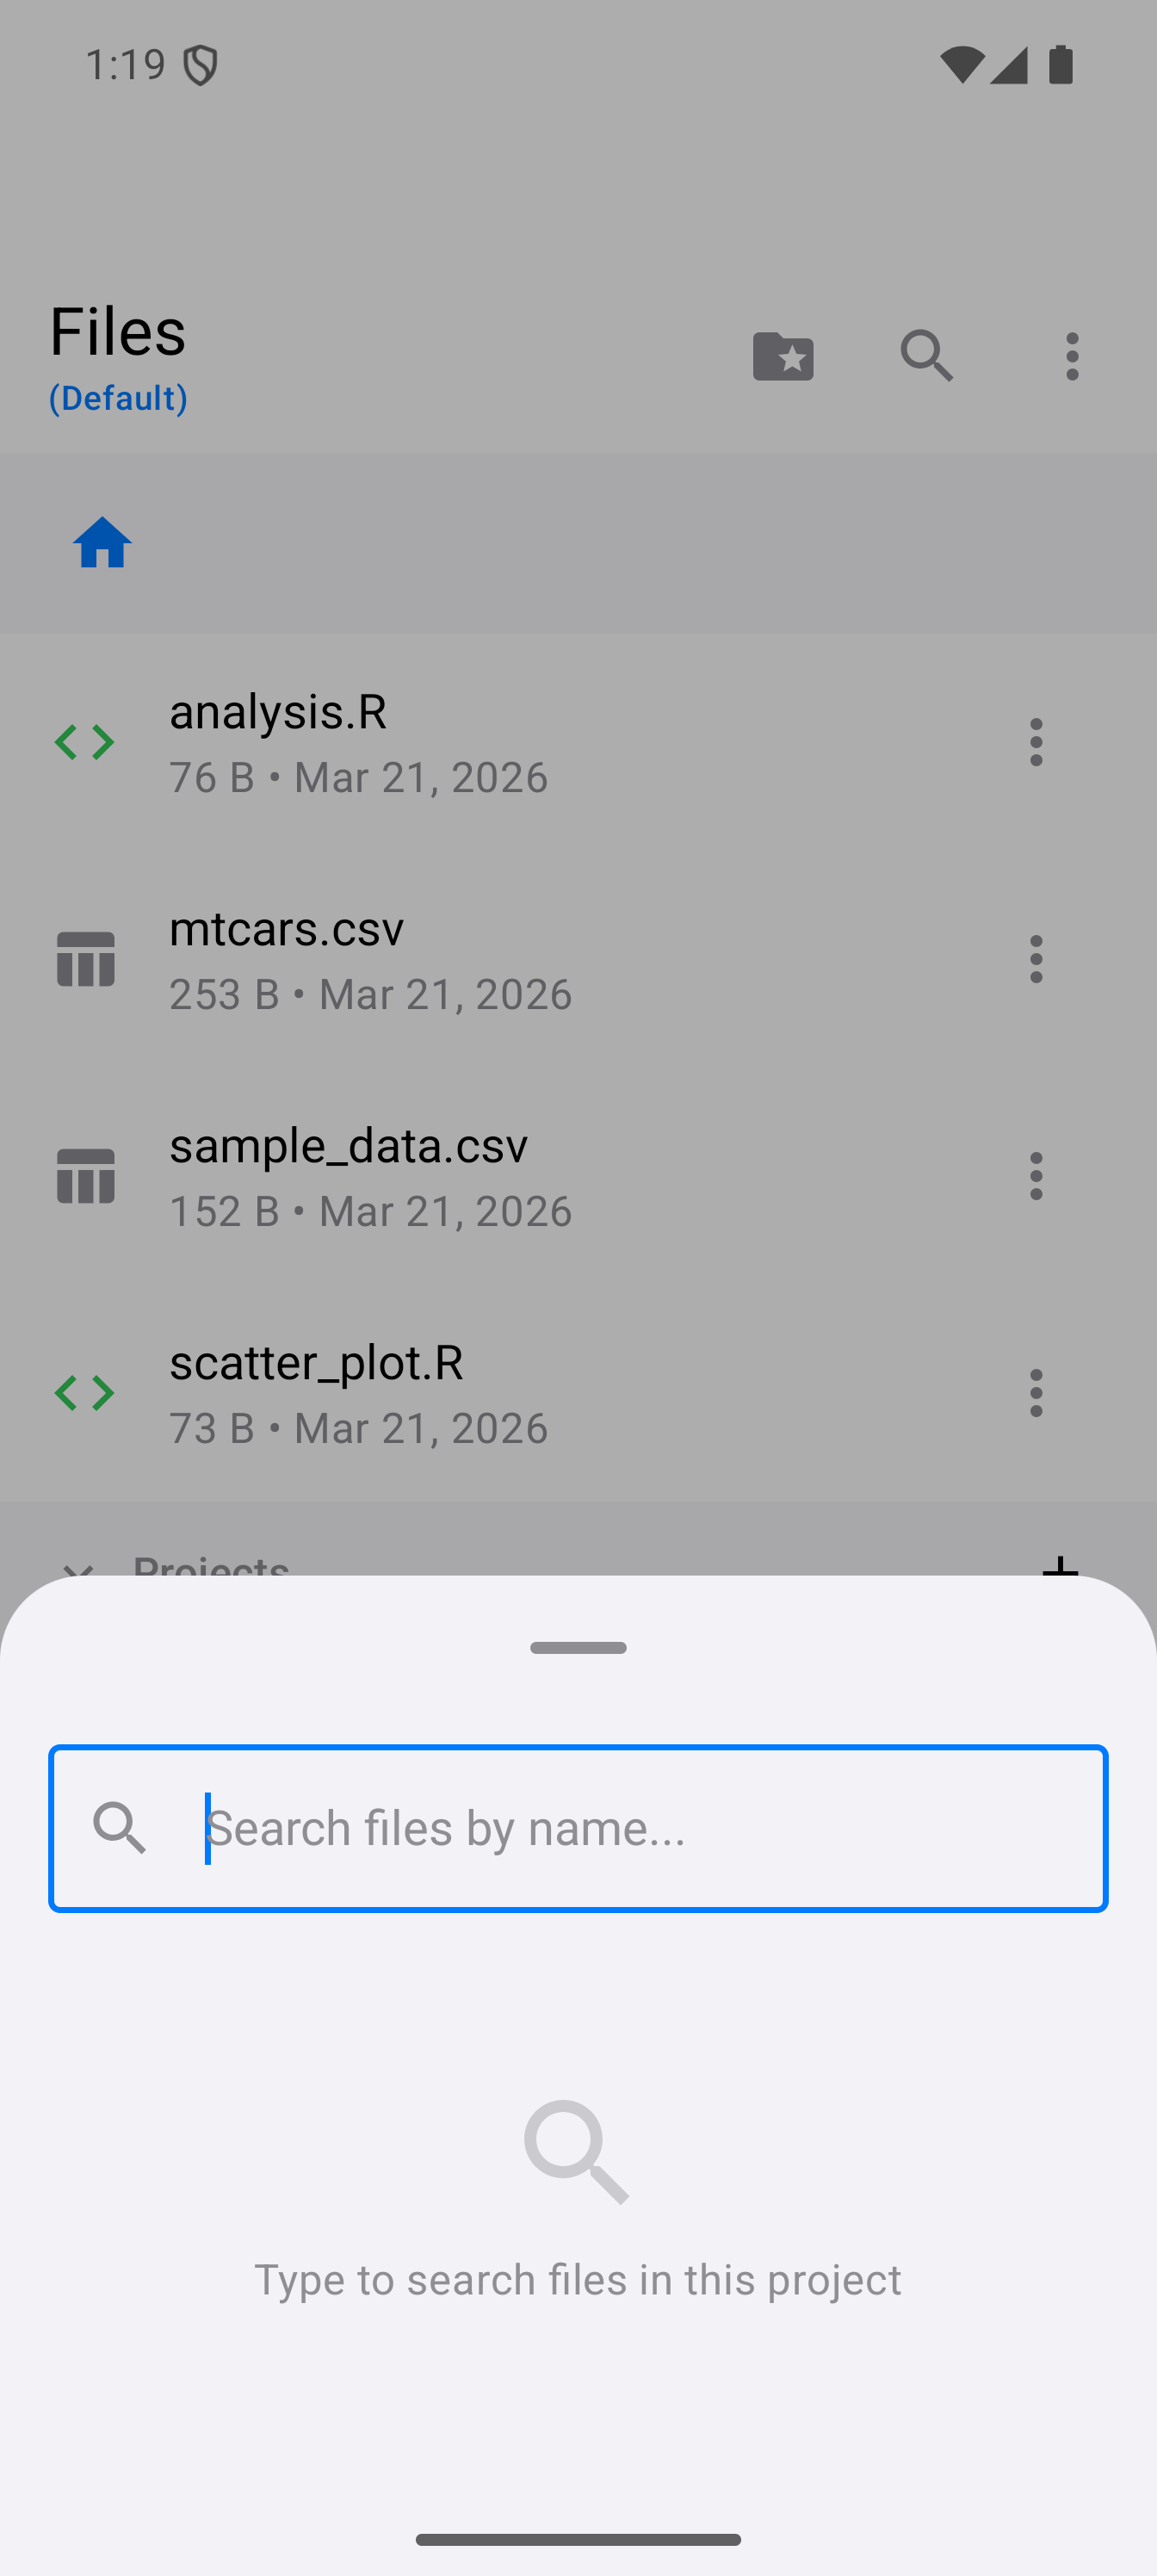1157x2576 pixels.
Task: Tap the magnifier icon inside search field
Action: tap(120, 1828)
